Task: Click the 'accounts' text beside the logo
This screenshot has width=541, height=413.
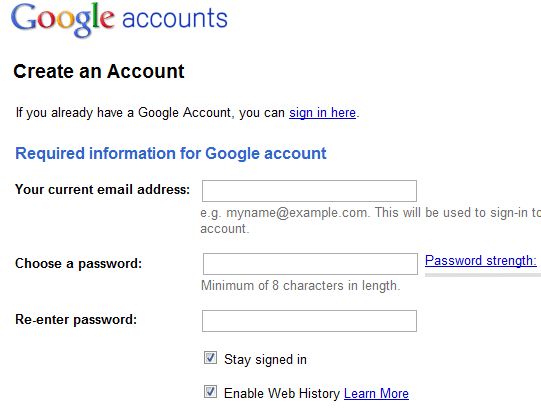Action: pyautogui.click(x=175, y=19)
